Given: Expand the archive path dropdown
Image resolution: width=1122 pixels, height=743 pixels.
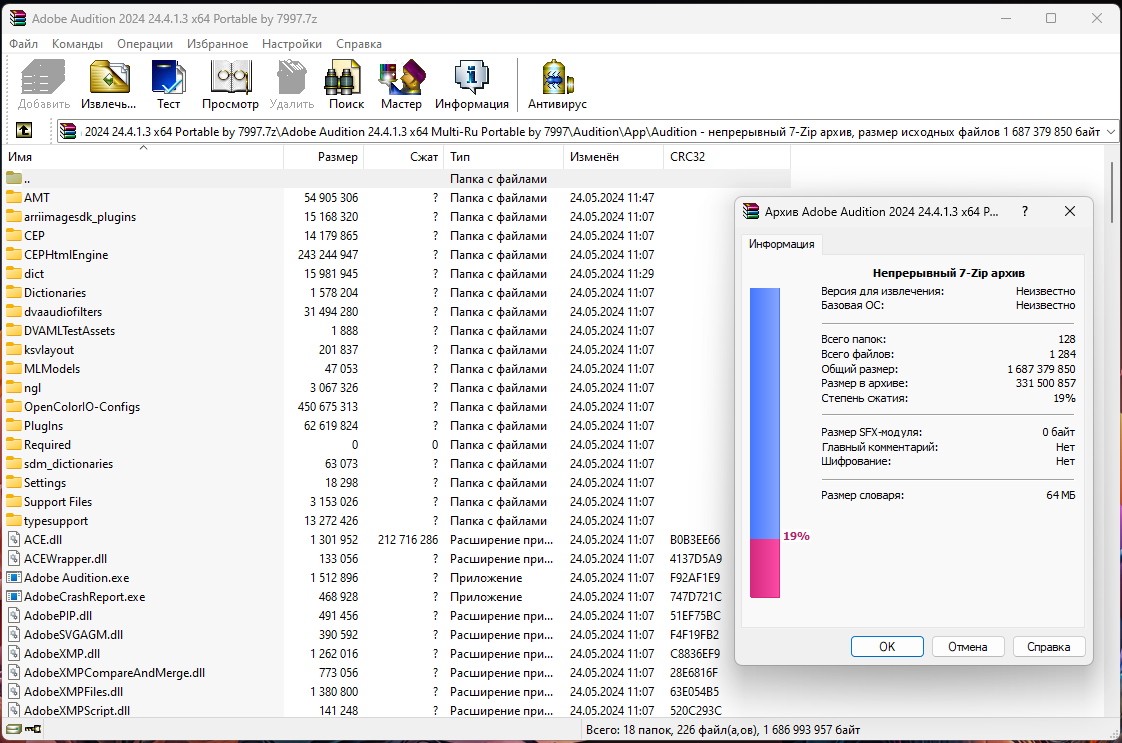Looking at the screenshot, I should pos(1109,131).
